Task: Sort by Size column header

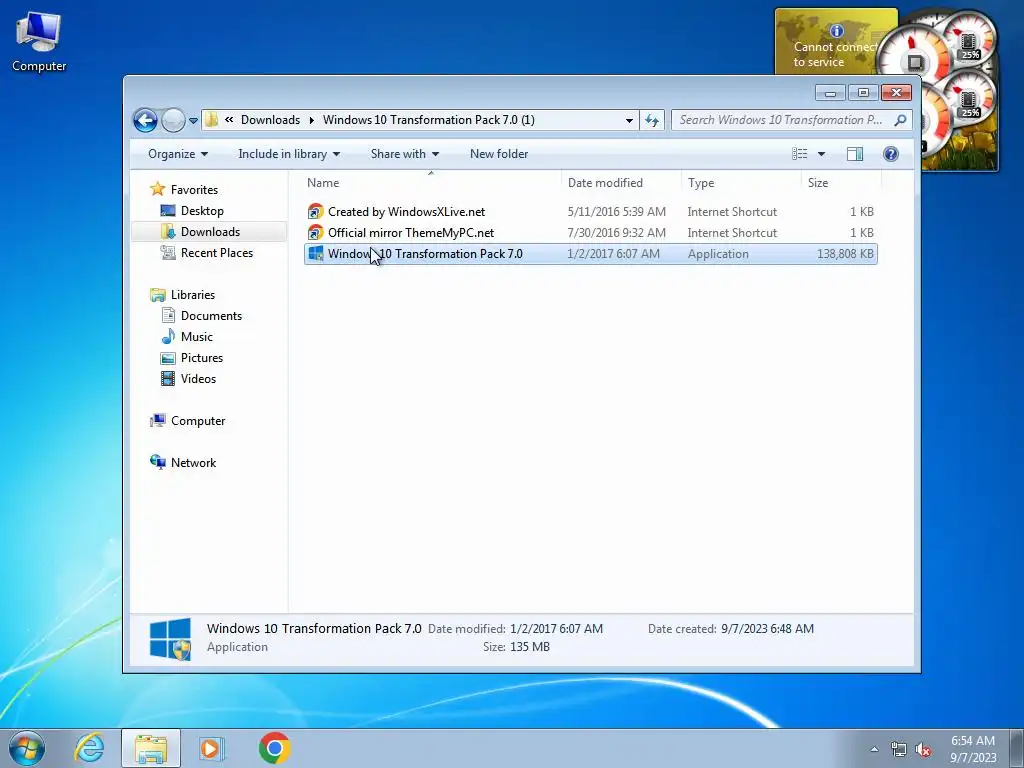Action: (x=841, y=183)
